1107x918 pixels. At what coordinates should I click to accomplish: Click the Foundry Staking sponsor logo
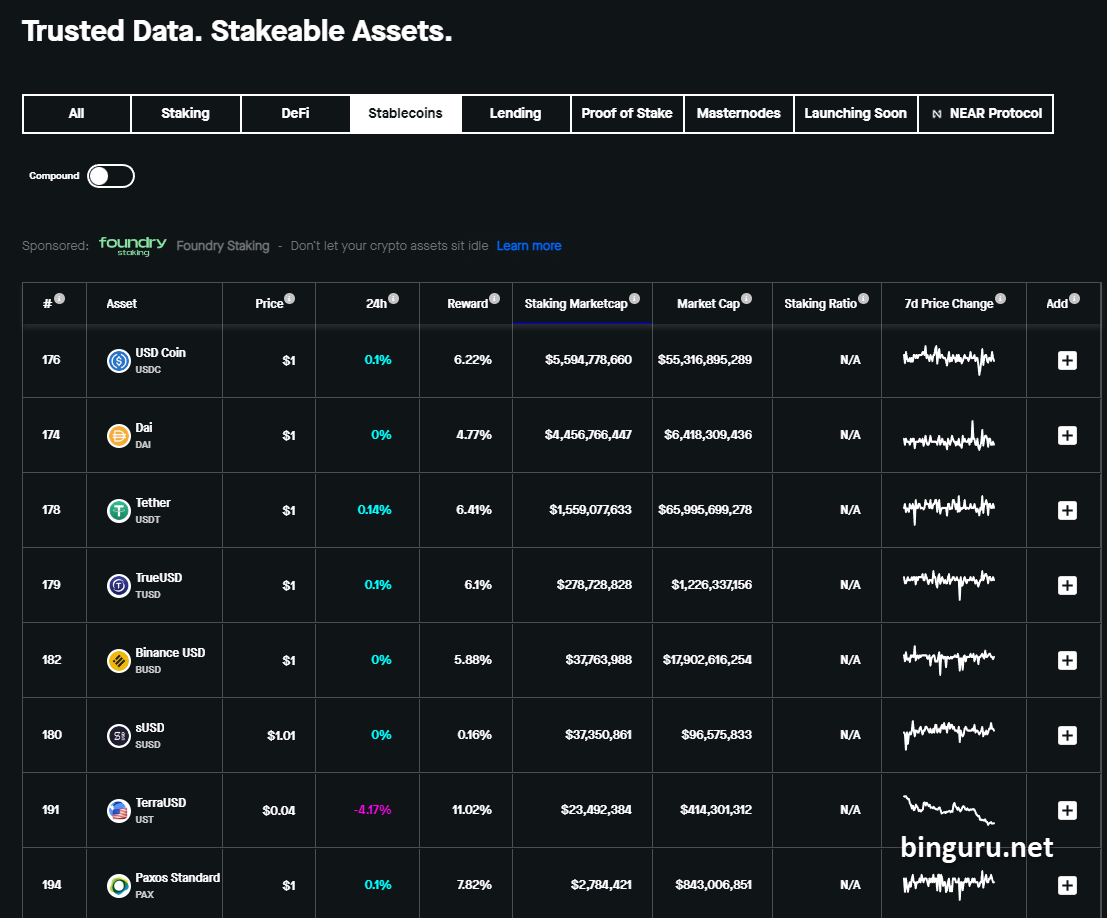pos(133,246)
